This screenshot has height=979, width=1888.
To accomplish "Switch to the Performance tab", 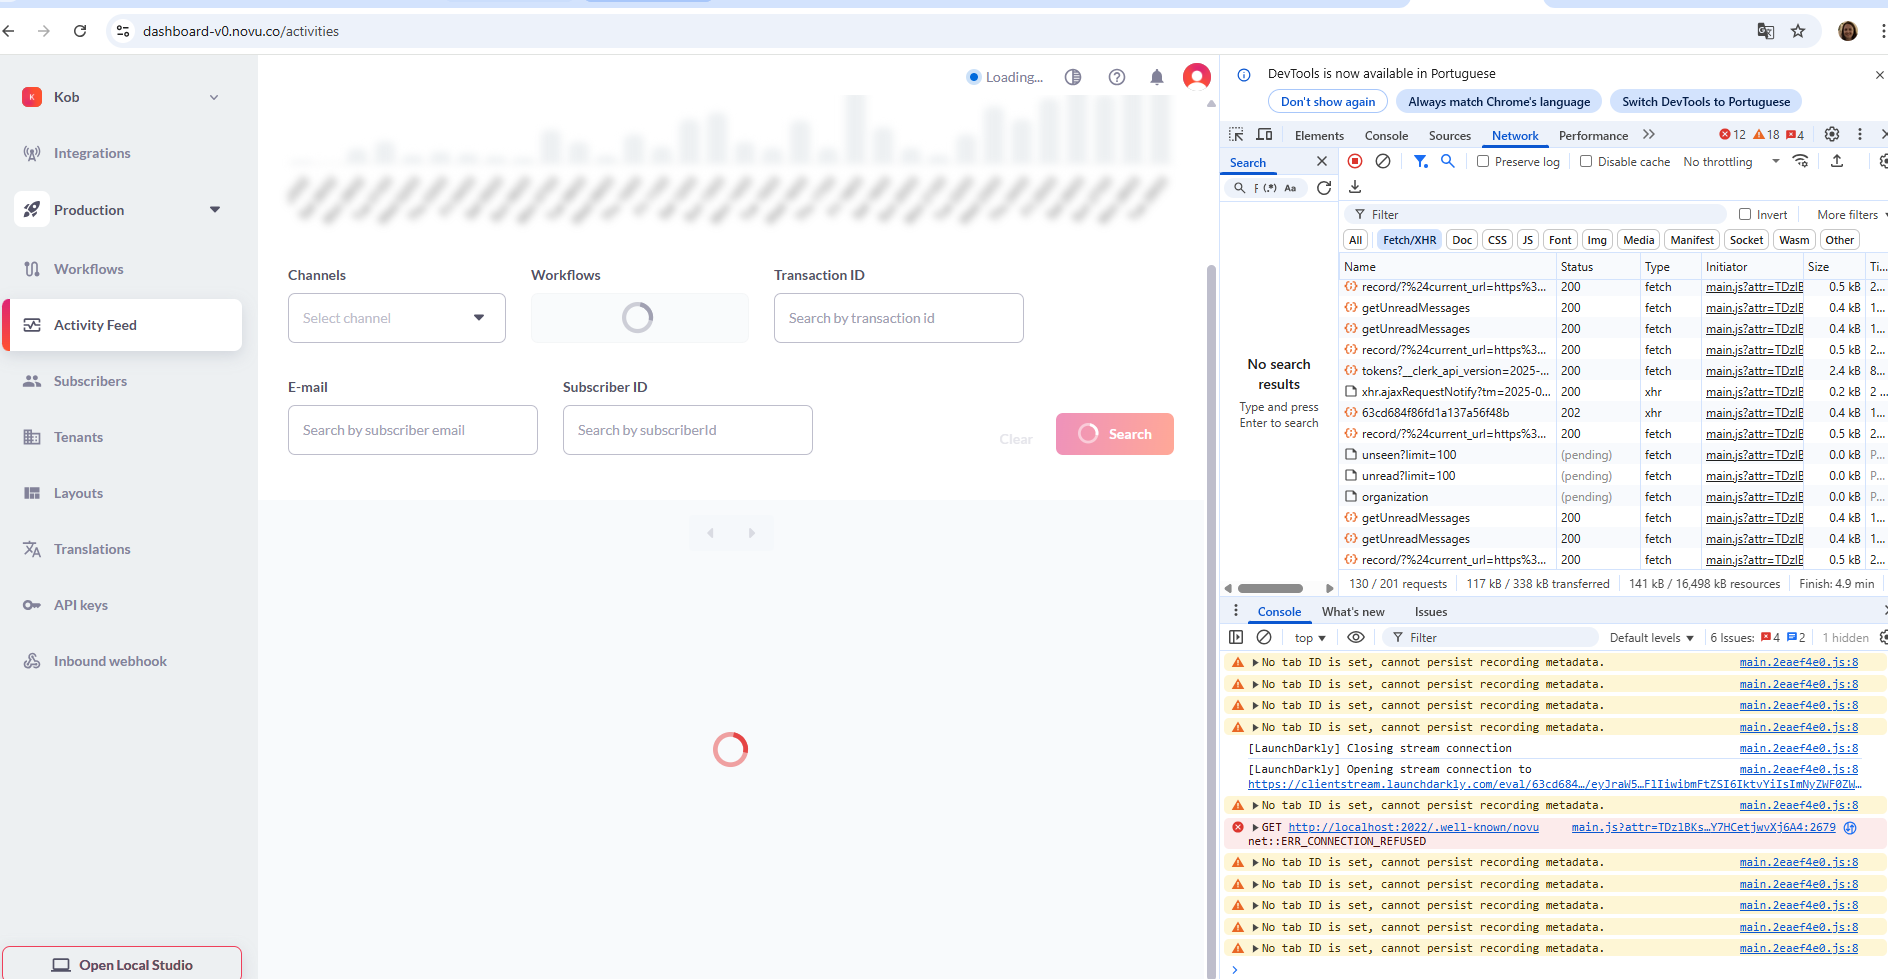I will click(x=1593, y=136).
